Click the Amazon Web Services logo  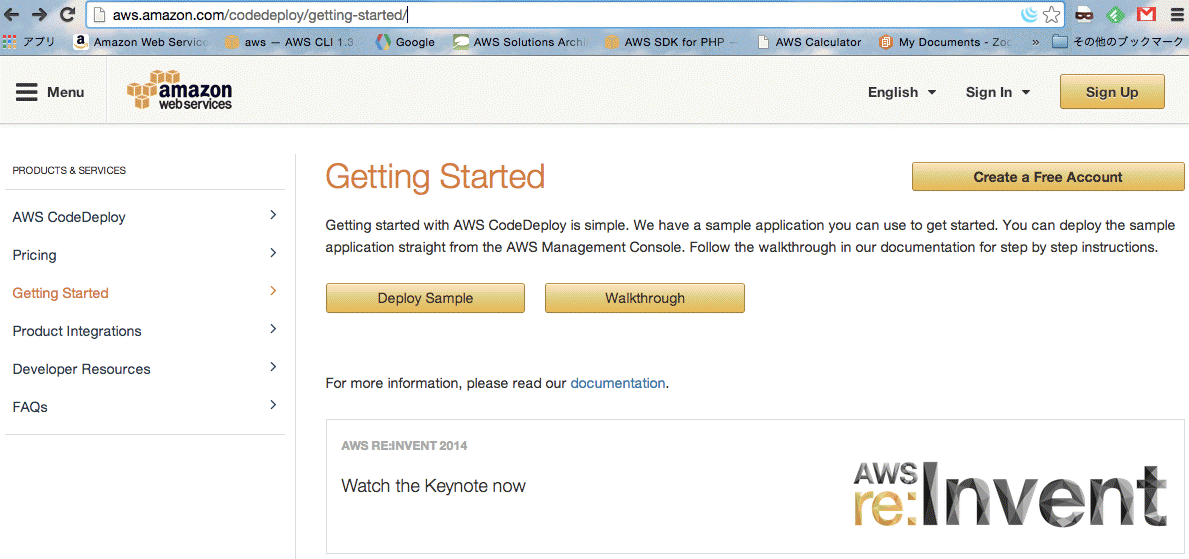click(x=180, y=90)
